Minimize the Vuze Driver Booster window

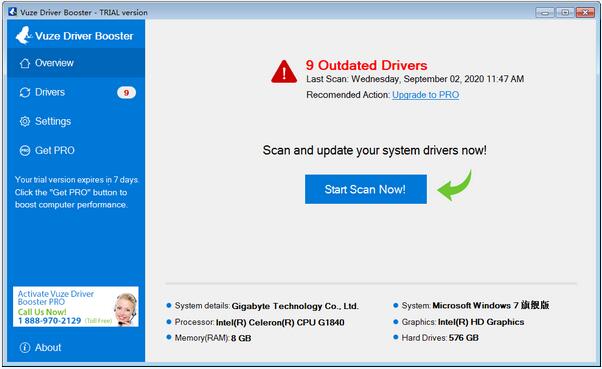[x=545, y=13]
